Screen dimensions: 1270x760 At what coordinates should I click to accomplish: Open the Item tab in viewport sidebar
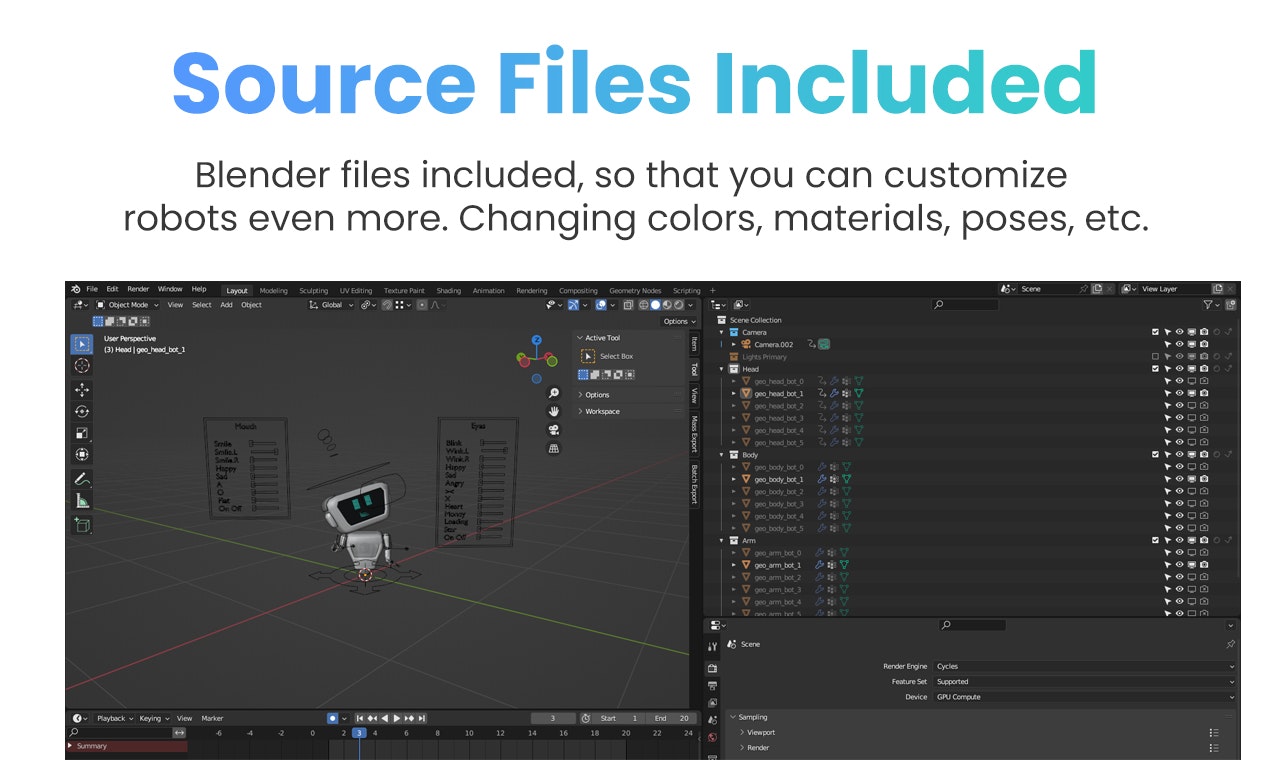tap(694, 344)
